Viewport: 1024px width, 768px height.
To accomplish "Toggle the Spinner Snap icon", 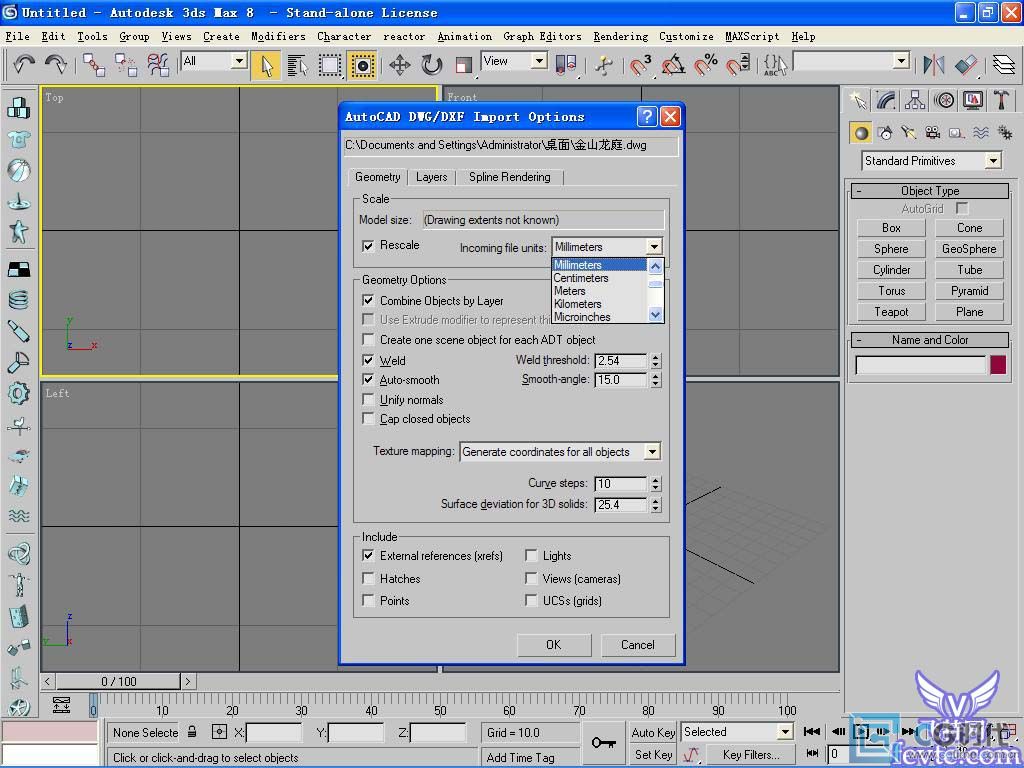I will point(738,65).
